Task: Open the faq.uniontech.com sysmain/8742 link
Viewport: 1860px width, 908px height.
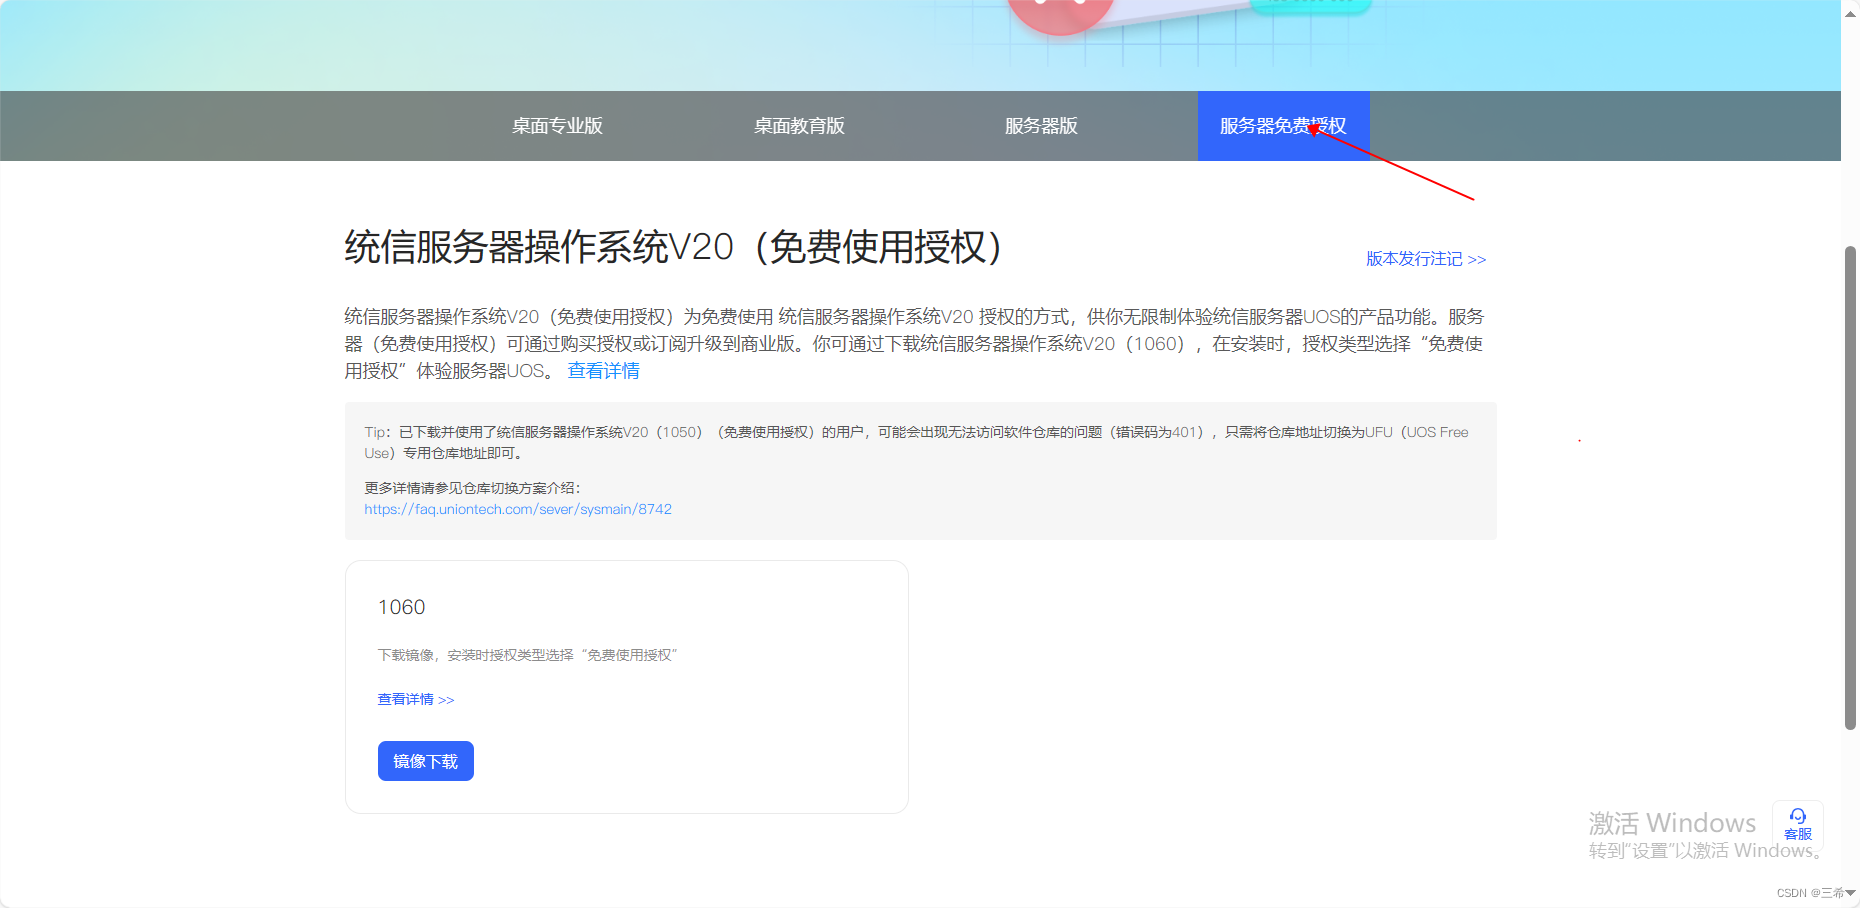Action: (518, 509)
